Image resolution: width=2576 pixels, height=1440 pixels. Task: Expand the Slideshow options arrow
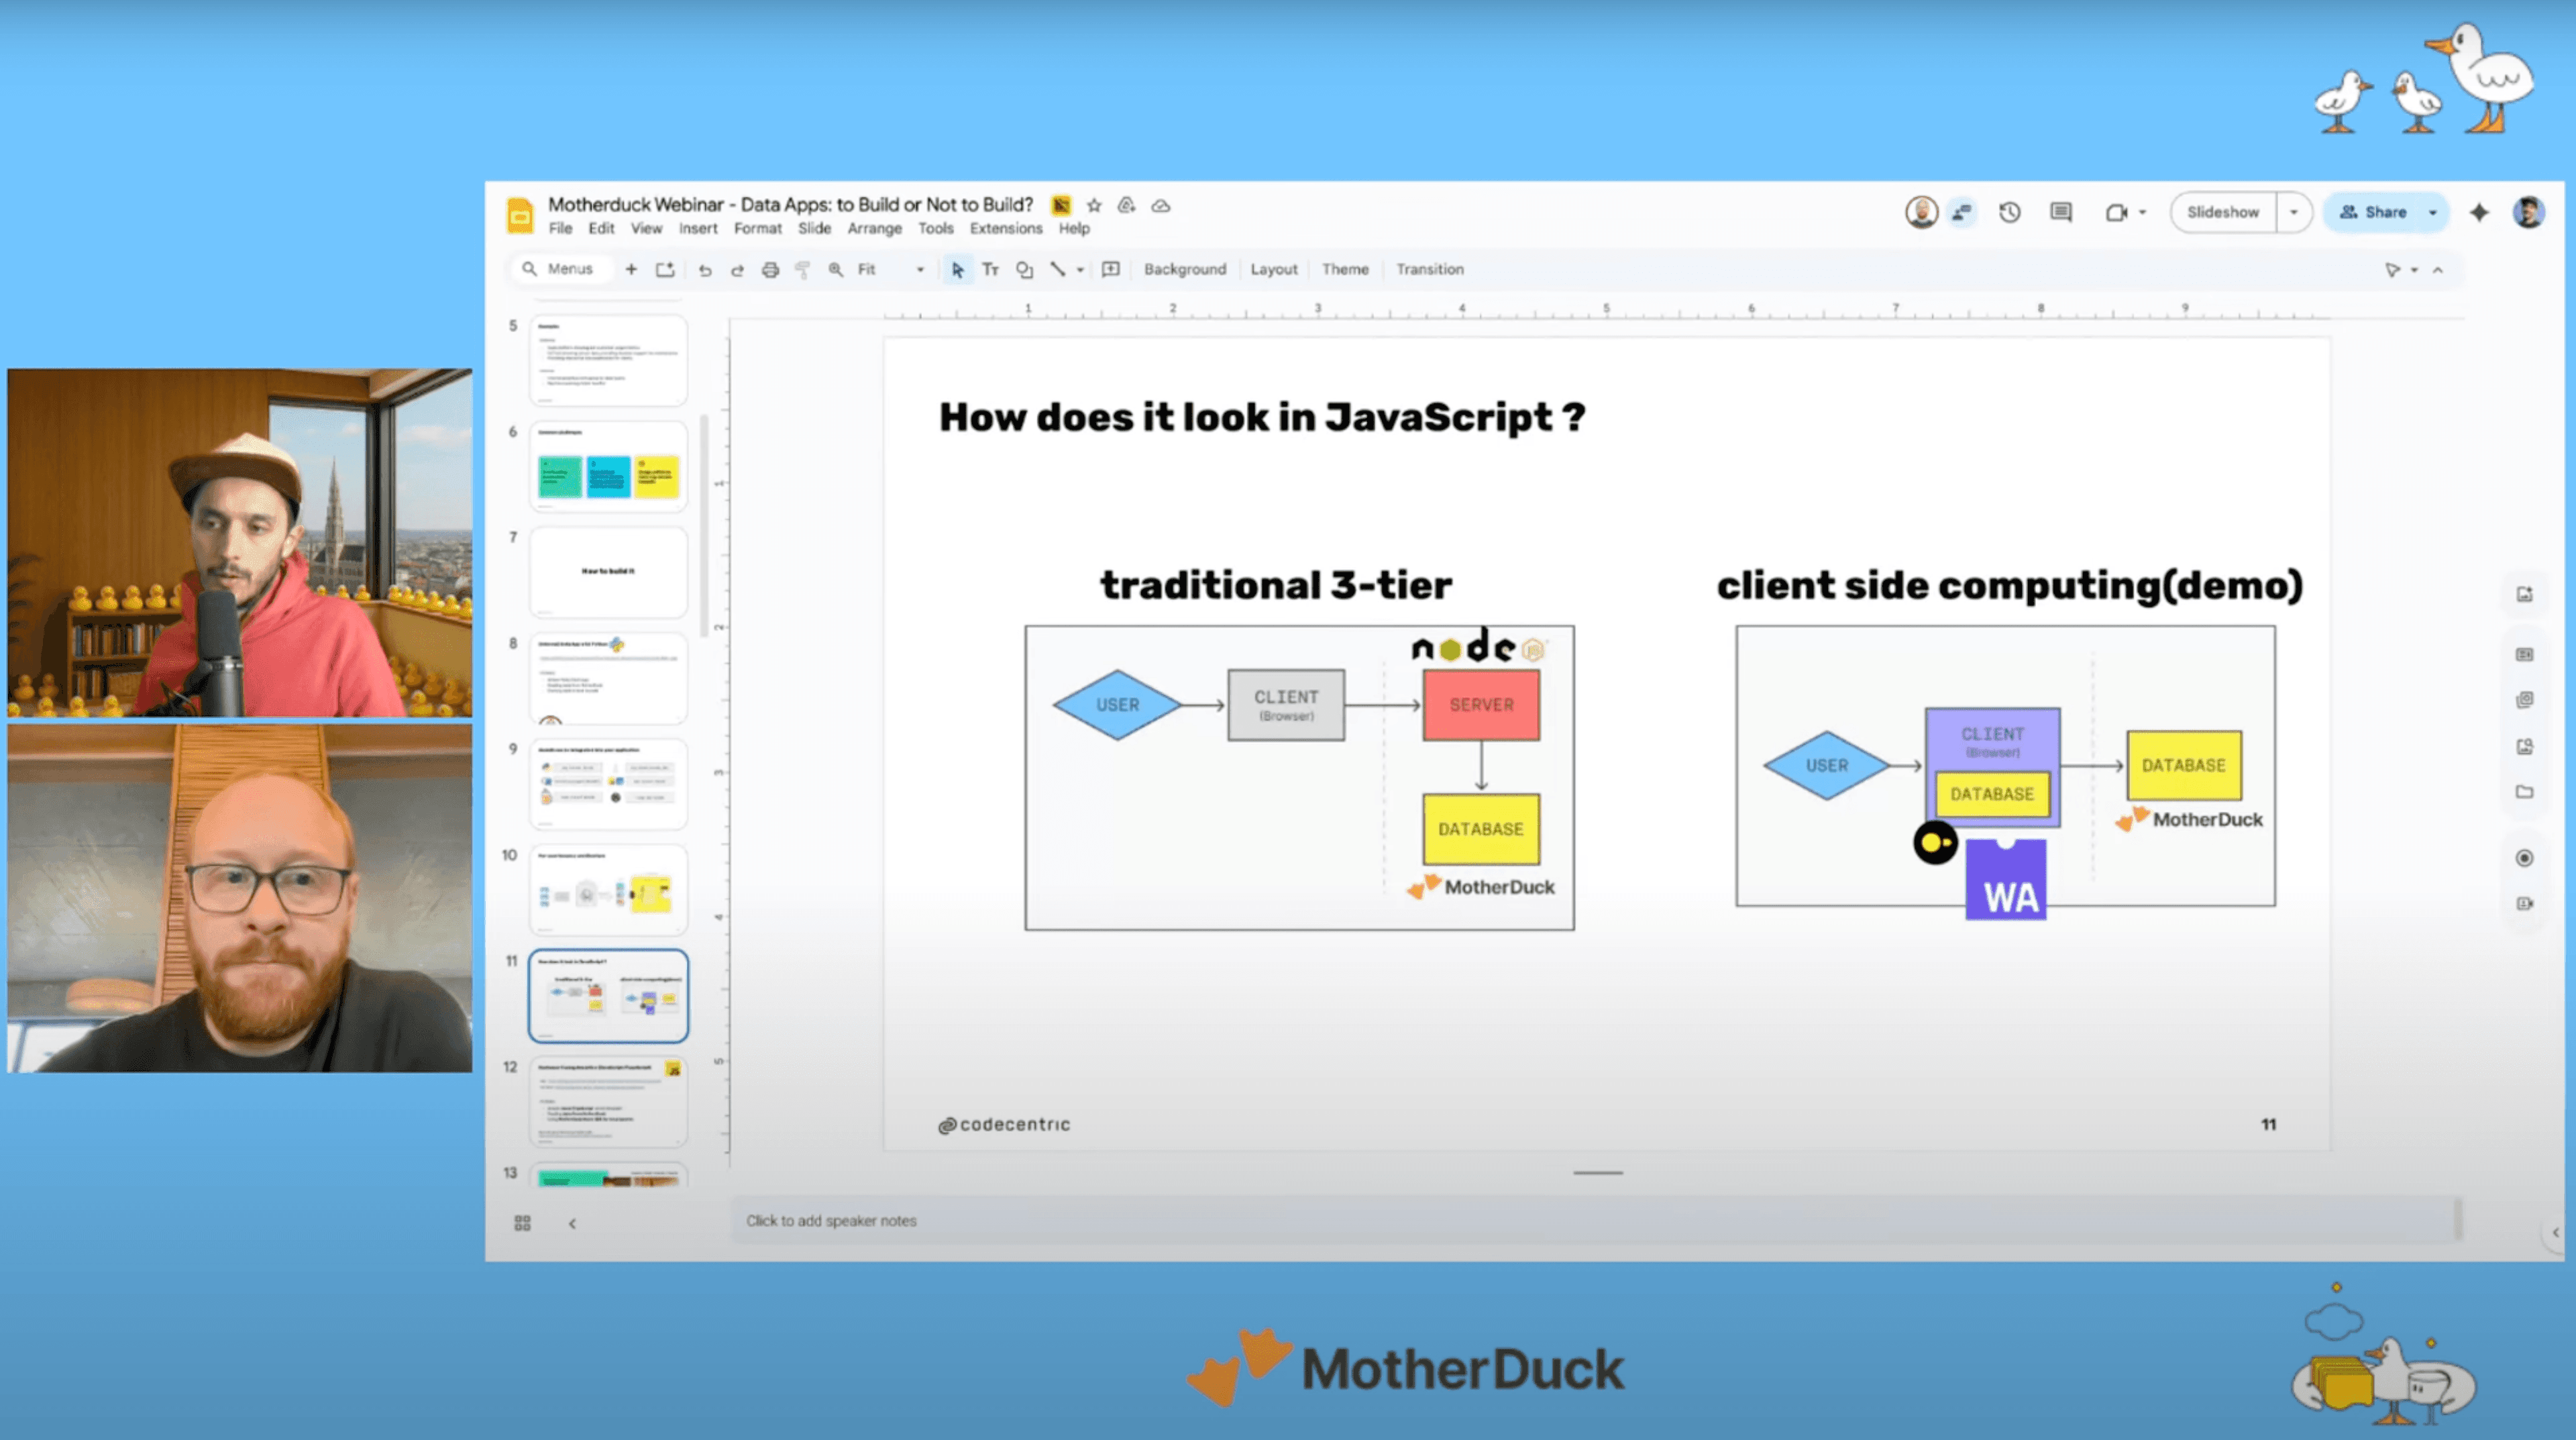pos(2294,213)
